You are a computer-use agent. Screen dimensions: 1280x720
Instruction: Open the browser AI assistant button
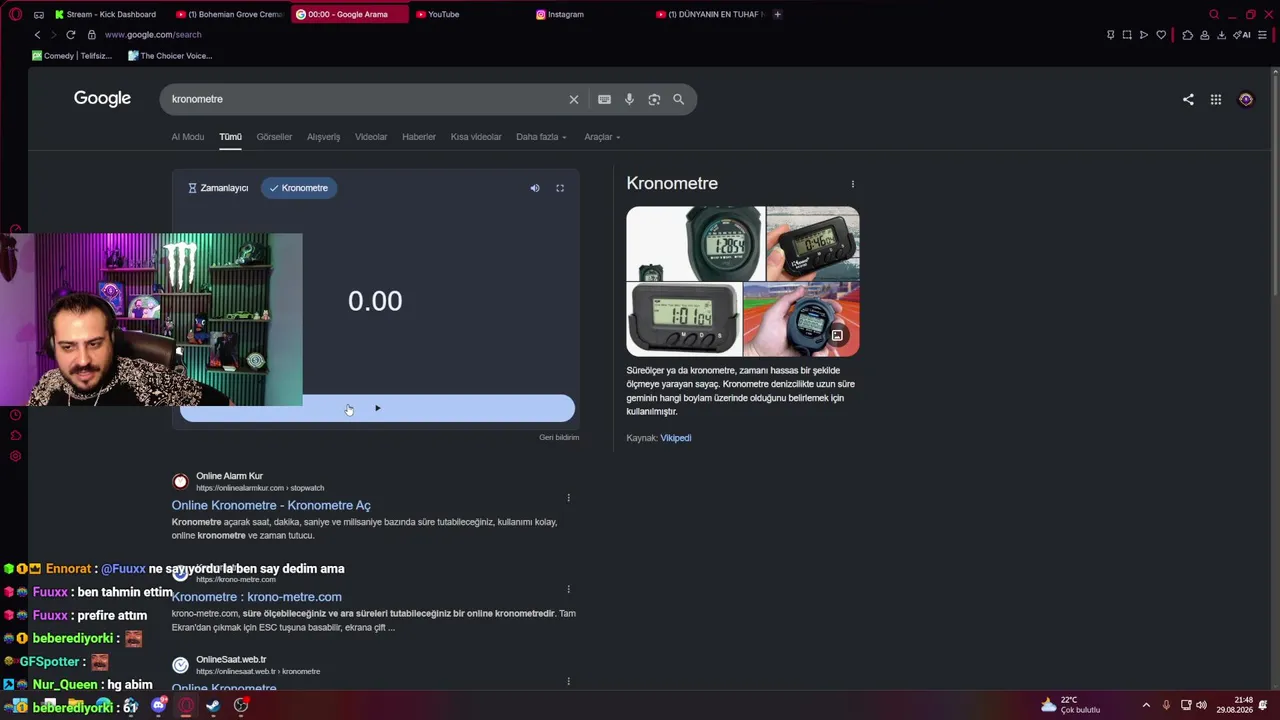click(1242, 35)
